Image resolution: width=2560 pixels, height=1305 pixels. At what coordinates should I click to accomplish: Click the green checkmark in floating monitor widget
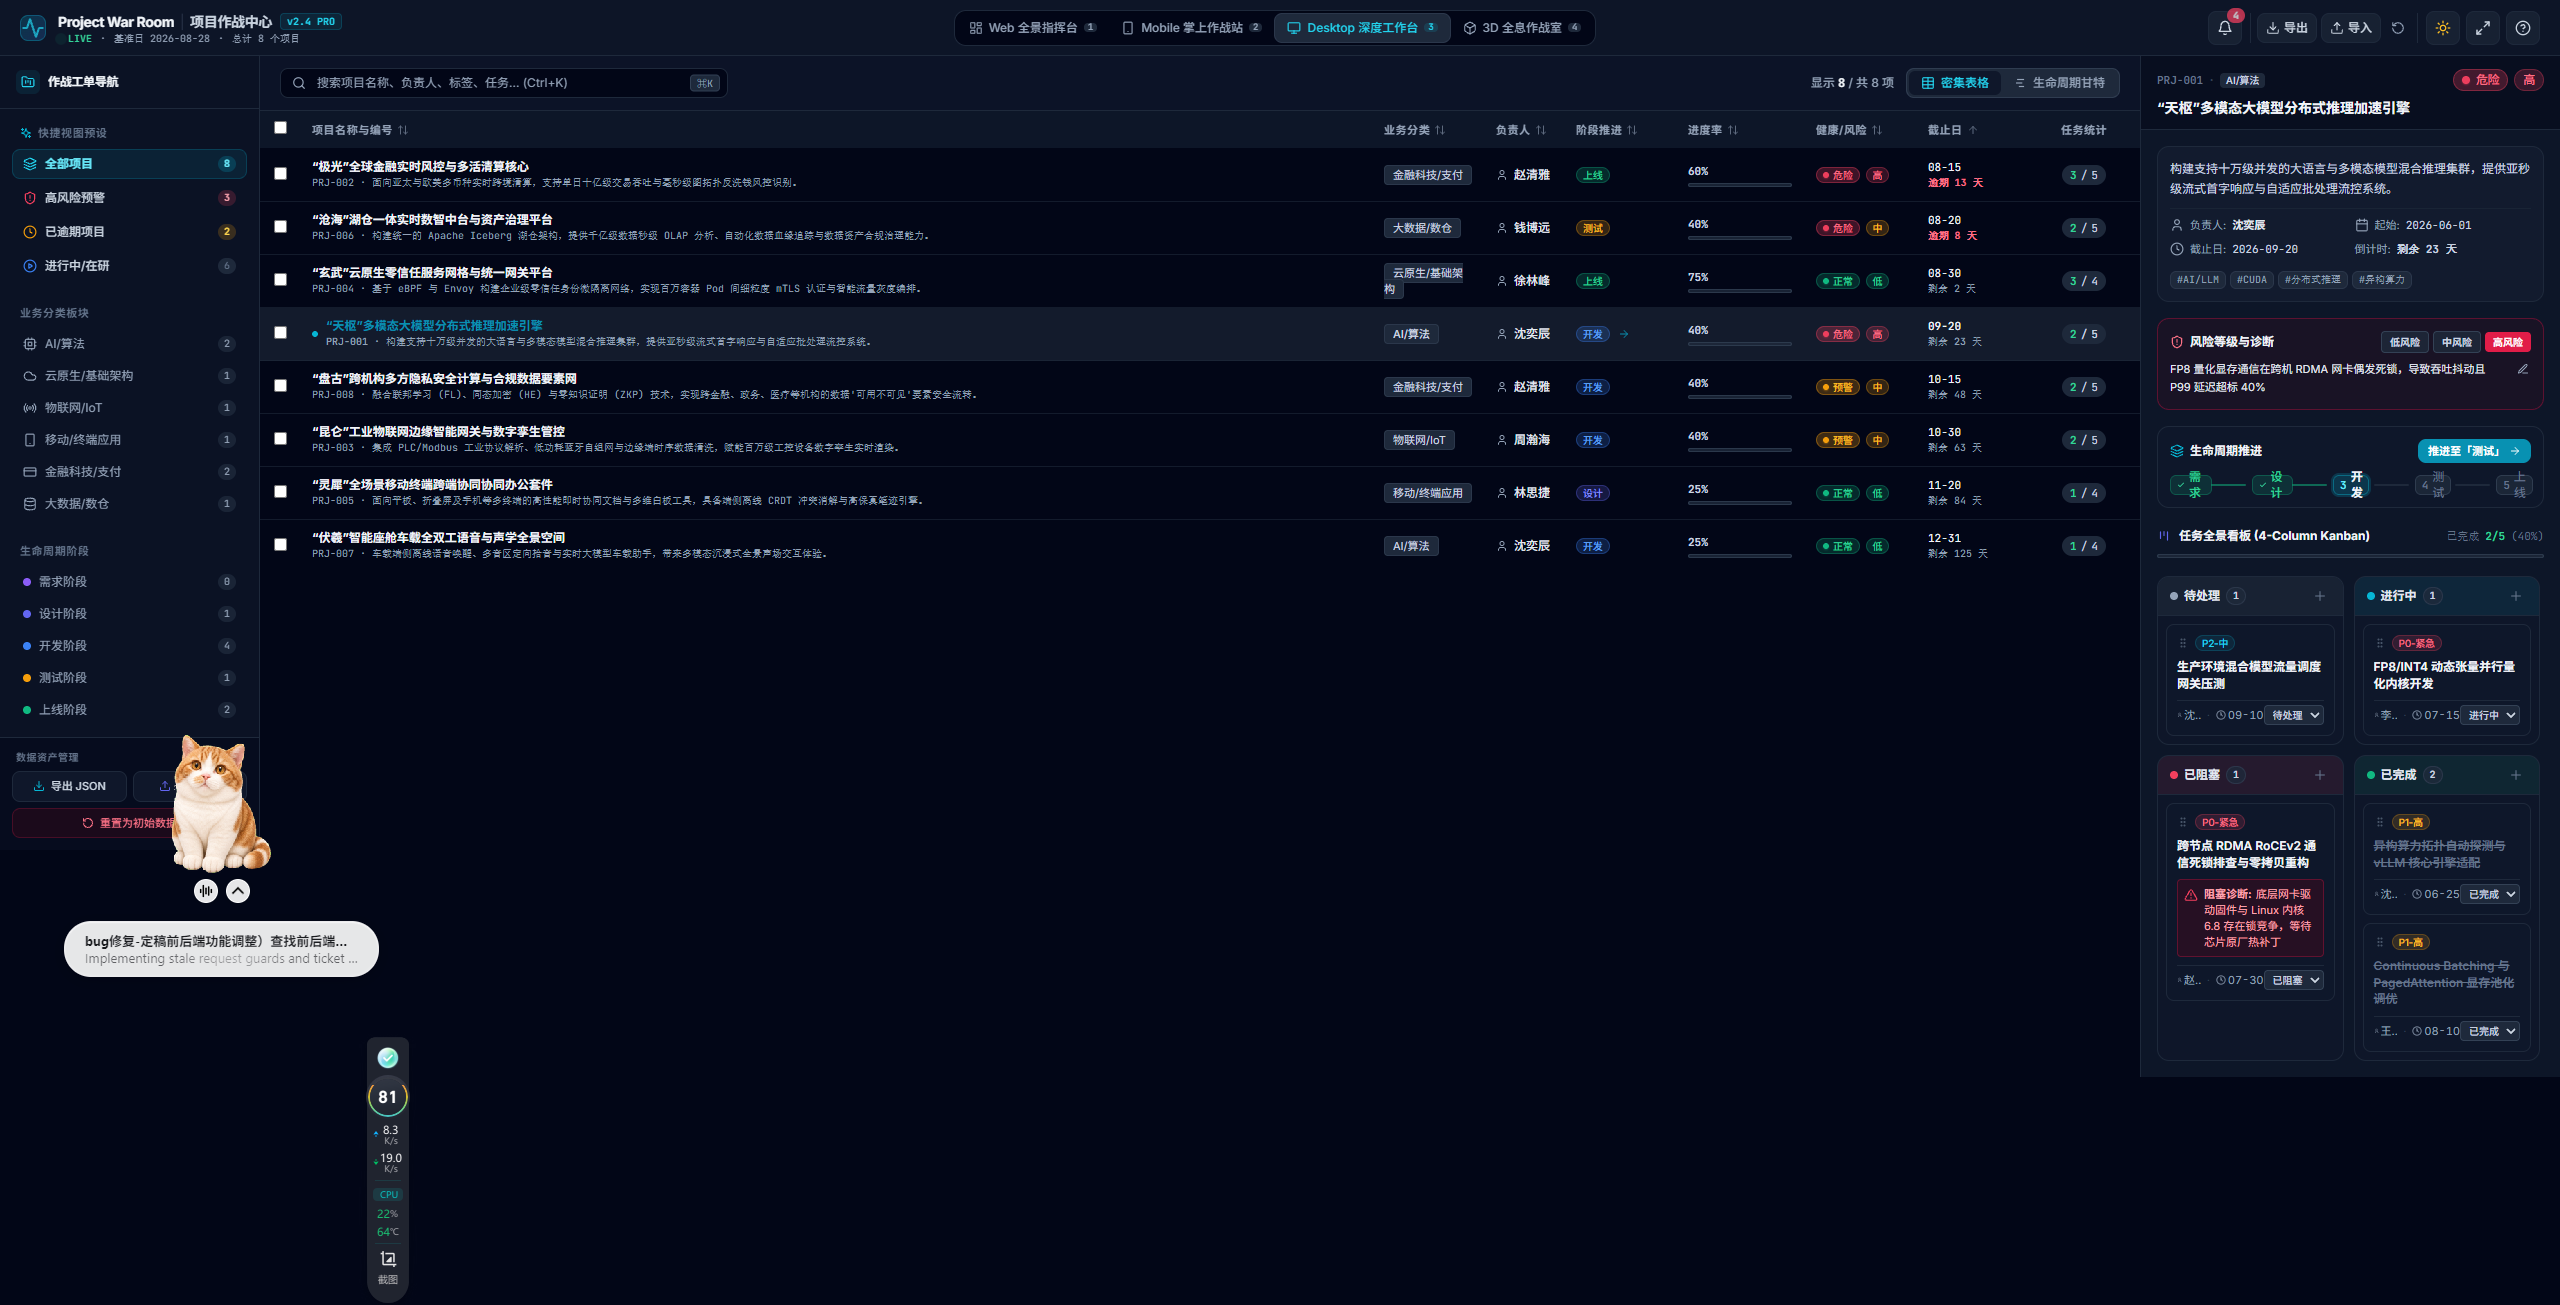(388, 1058)
